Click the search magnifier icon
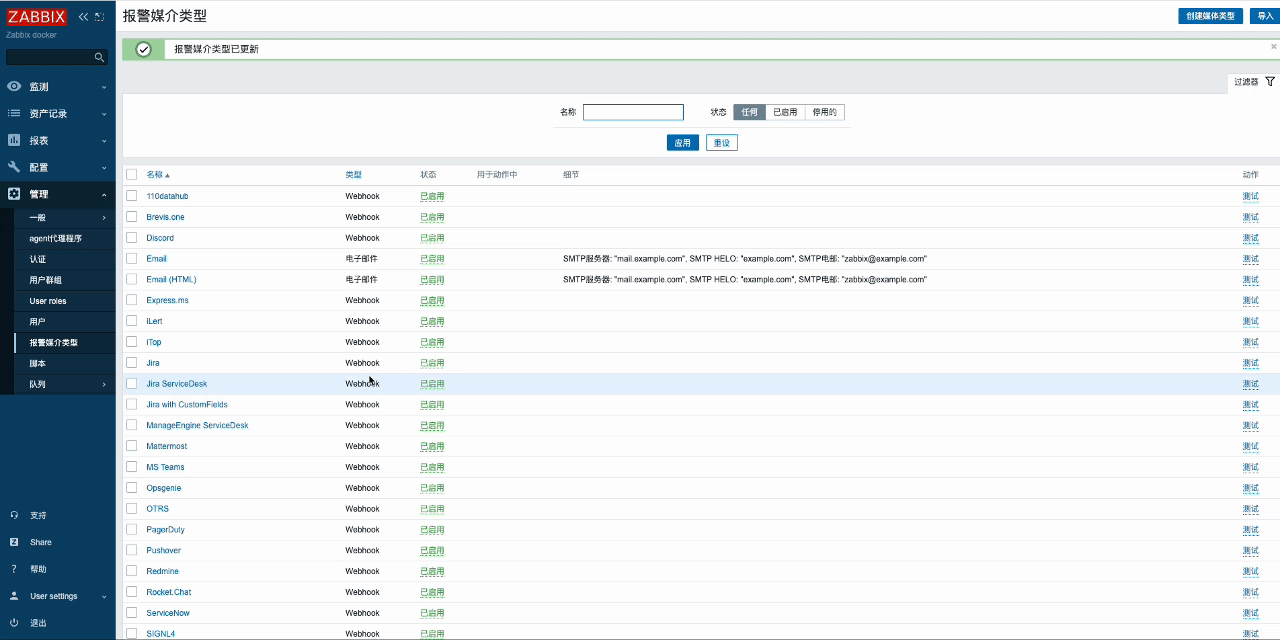 (x=99, y=57)
